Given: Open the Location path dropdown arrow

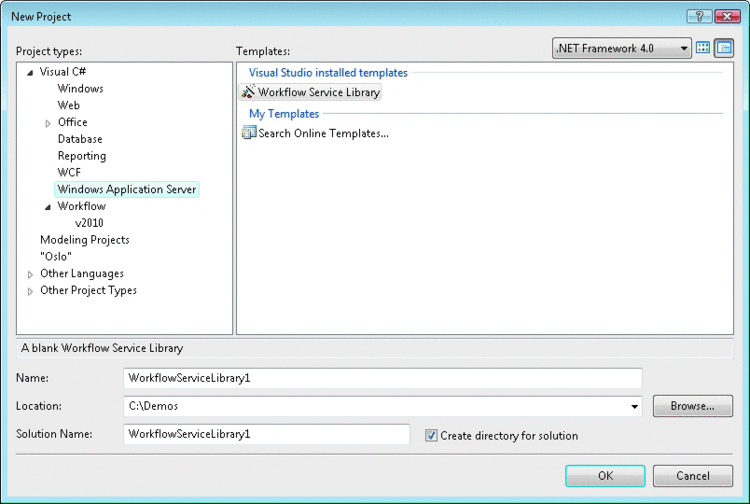Looking at the screenshot, I should [x=634, y=406].
